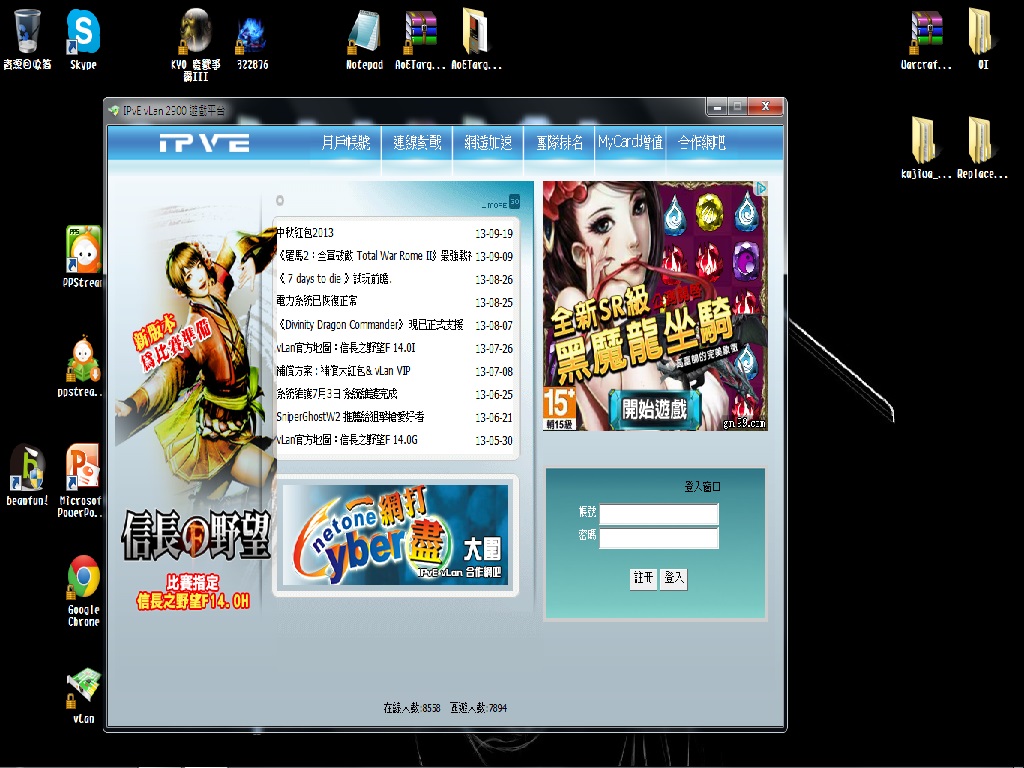1024x768 pixels.
Task: Open the Notepad desktop shortcut
Action: point(364,39)
